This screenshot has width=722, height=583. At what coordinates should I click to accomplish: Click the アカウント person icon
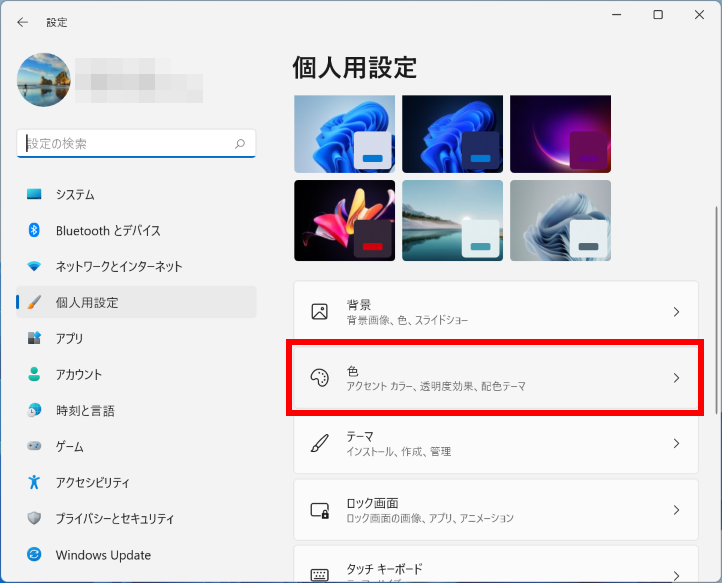(34, 374)
